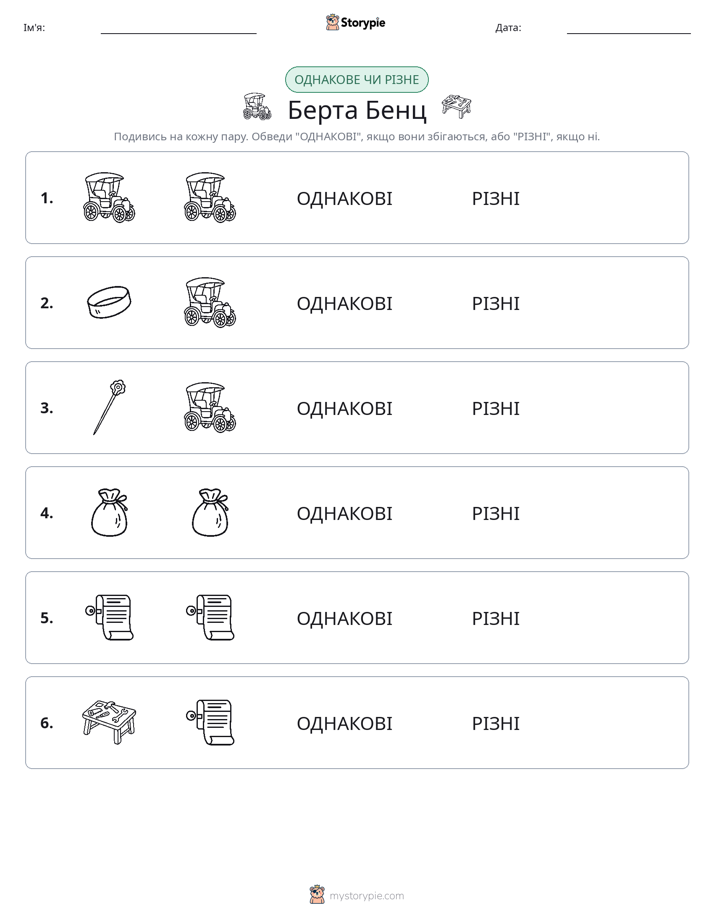Click the ring icon in row 2
Screen dimensions: 714x924
109,302
